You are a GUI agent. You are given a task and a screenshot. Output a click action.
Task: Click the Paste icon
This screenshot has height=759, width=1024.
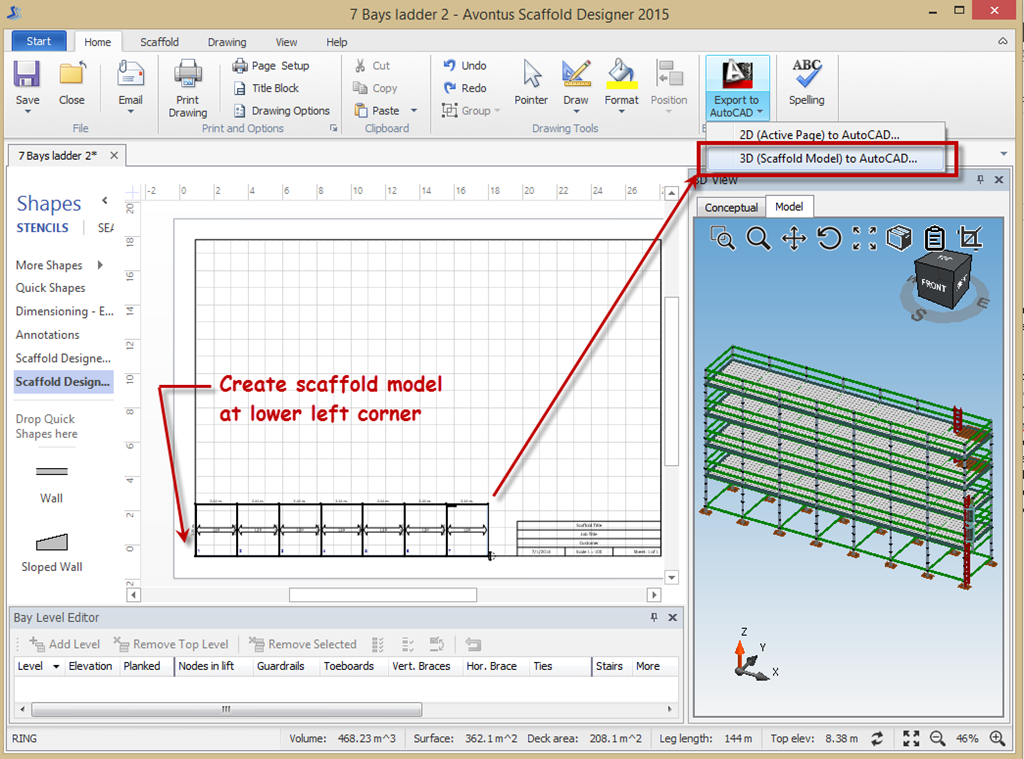(x=361, y=110)
